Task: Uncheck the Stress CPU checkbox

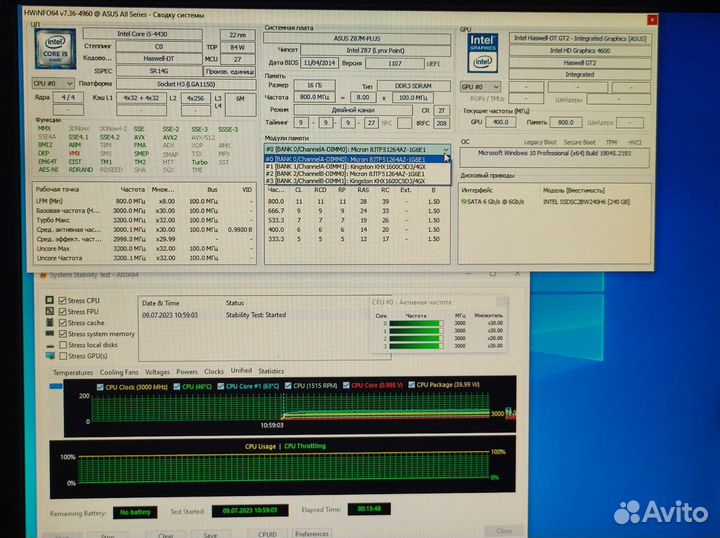Action: [62, 301]
